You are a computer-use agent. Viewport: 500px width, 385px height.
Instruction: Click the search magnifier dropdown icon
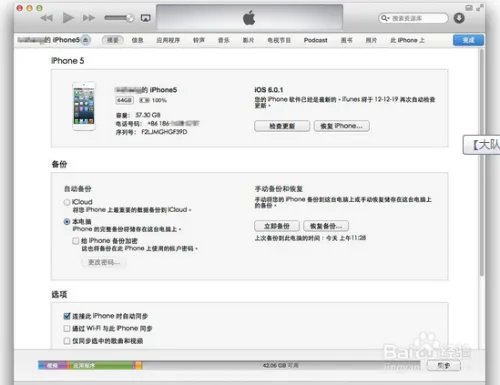pos(385,18)
